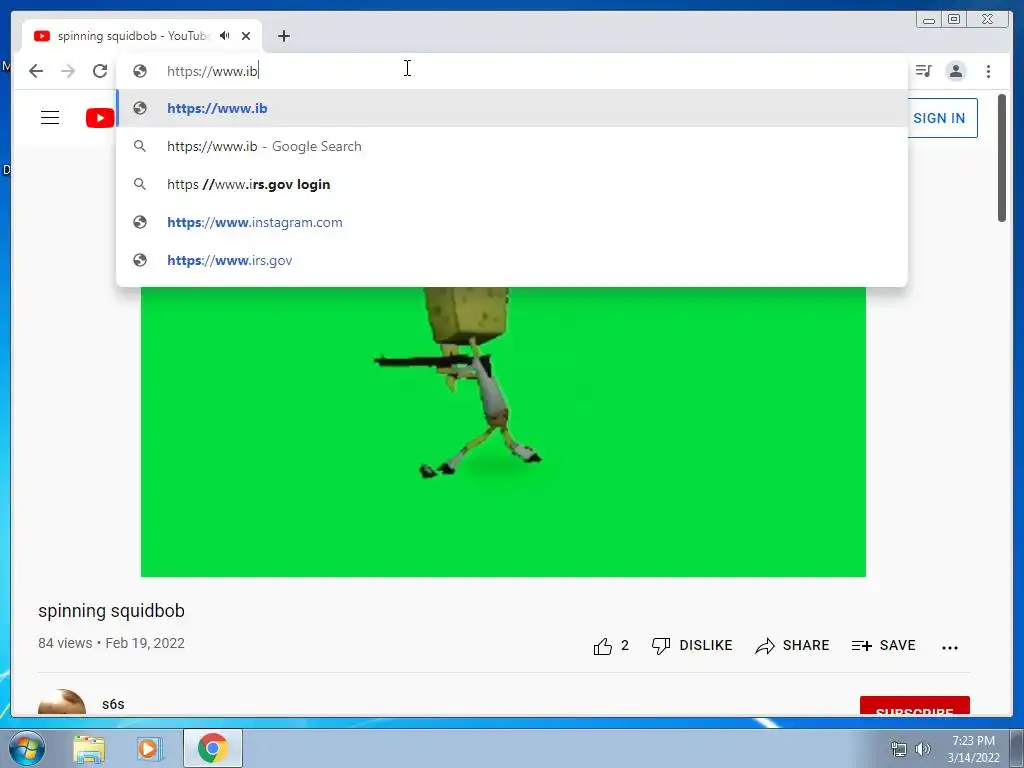Reload the current page
Viewport: 1024px width, 768px height.
pyautogui.click(x=100, y=71)
